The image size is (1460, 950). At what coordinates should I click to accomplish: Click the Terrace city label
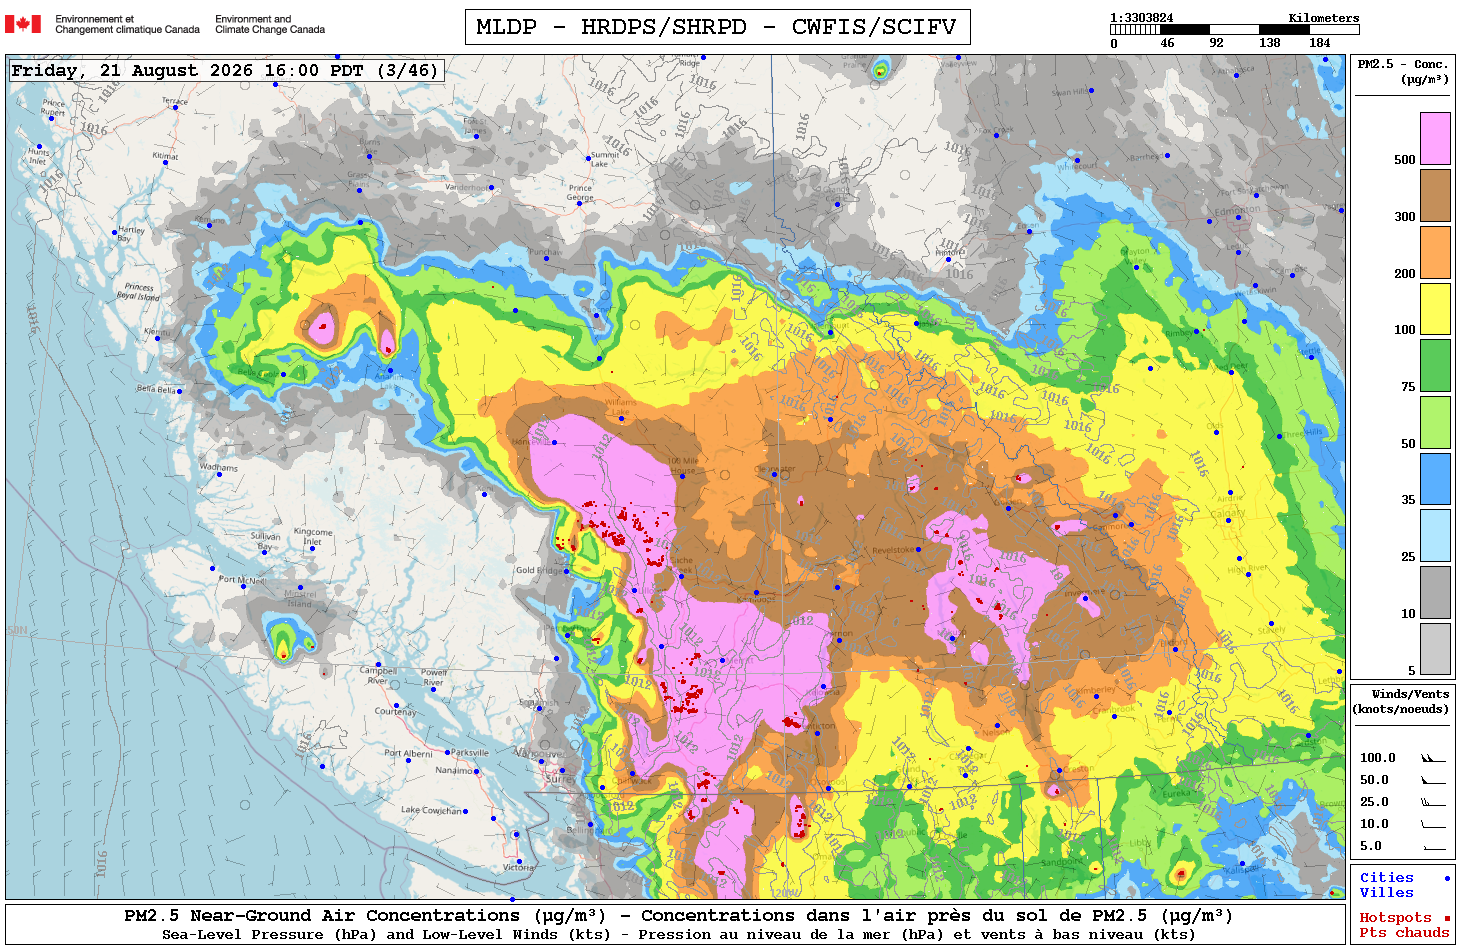coord(175,101)
